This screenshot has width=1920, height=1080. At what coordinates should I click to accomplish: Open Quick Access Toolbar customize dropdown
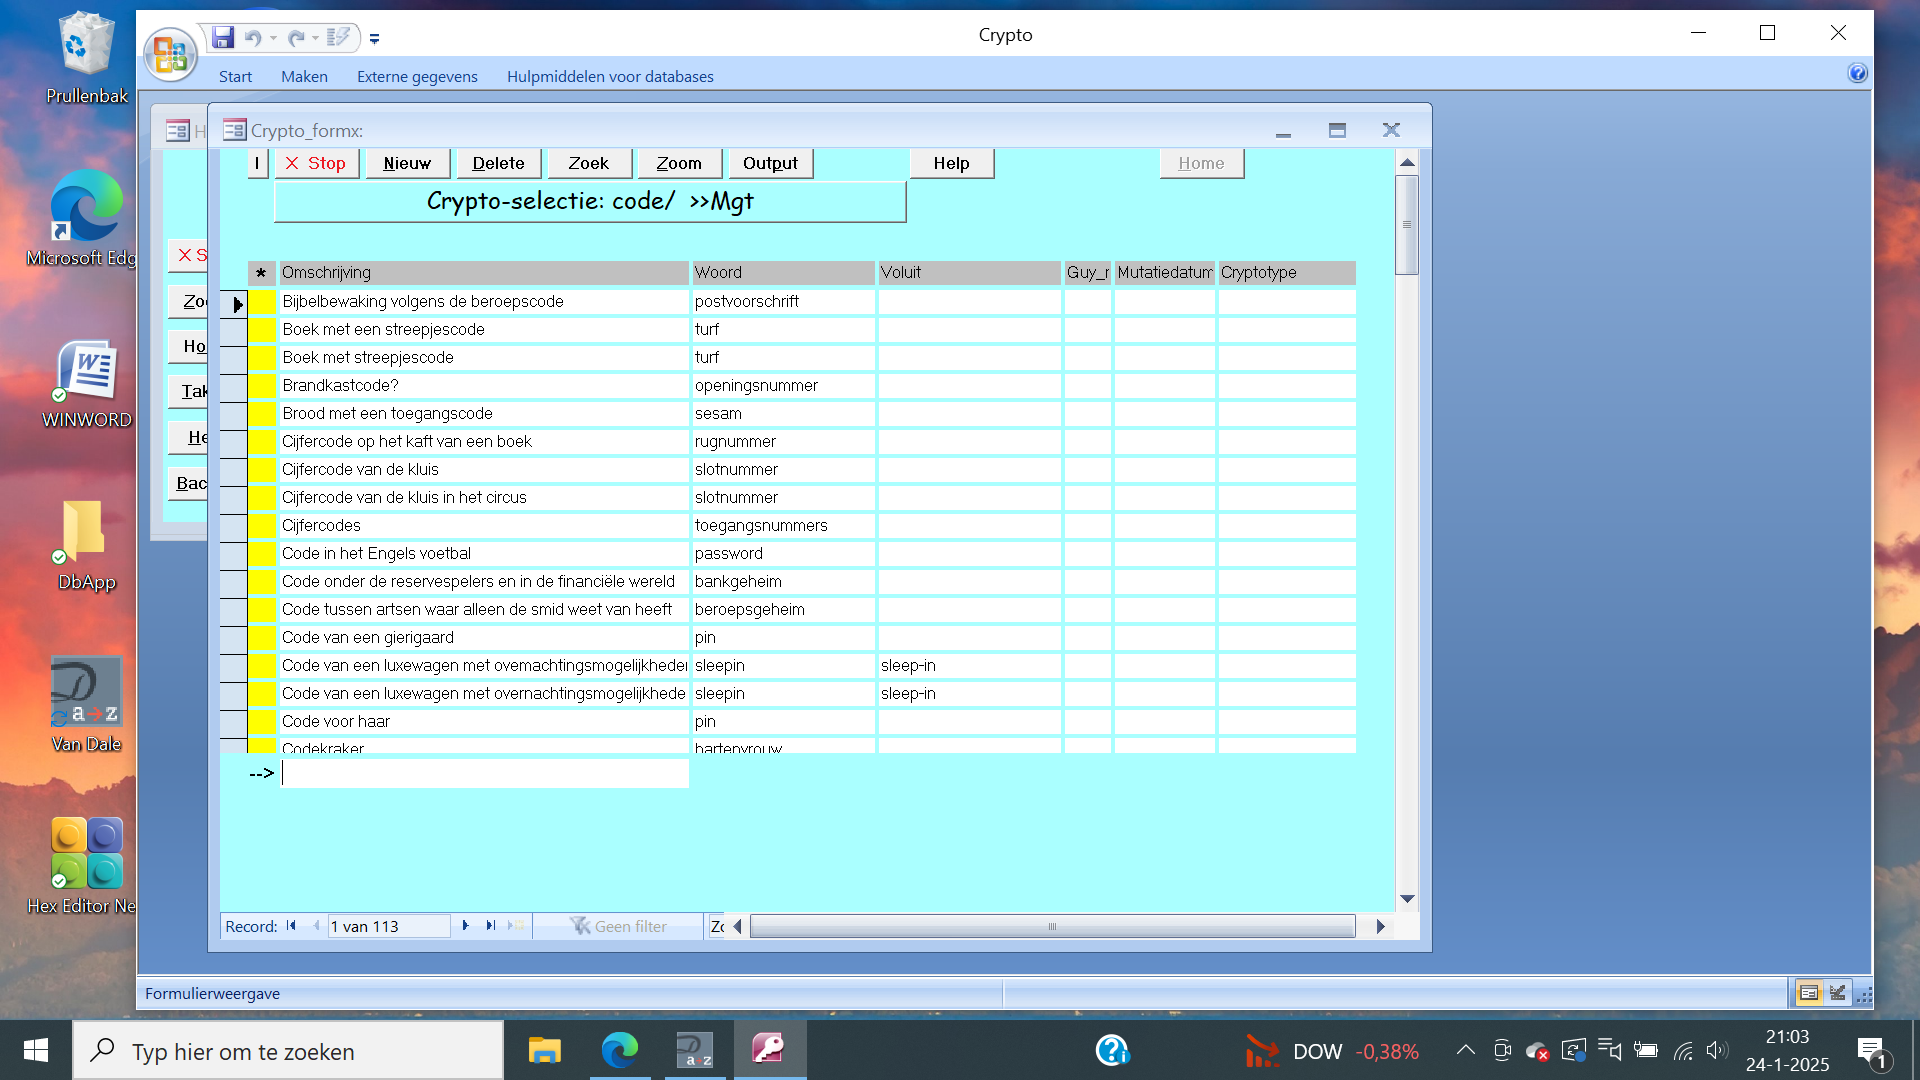[374, 39]
